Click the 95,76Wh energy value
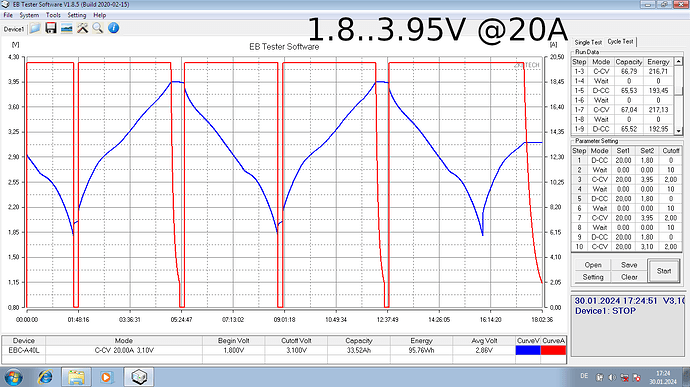This screenshot has width=690, height=387. coord(421,350)
